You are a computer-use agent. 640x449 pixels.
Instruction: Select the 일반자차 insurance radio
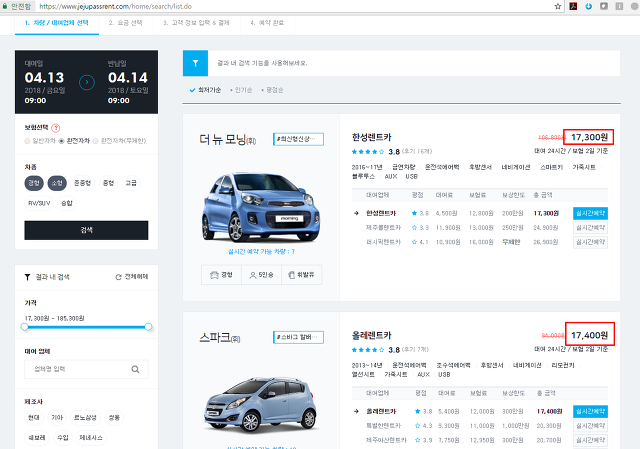pyautogui.click(x=27, y=141)
